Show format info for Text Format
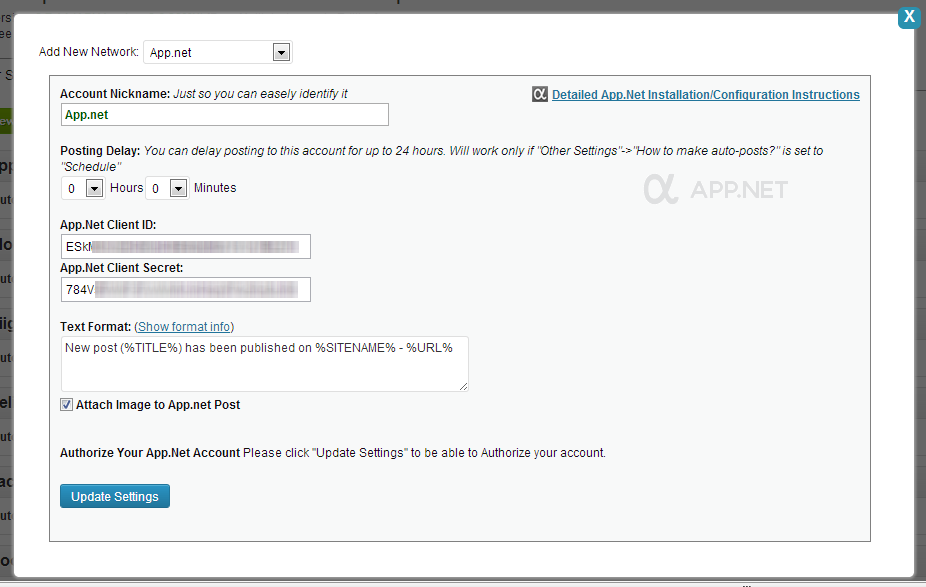The image size is (926, 587). [184, 327]
